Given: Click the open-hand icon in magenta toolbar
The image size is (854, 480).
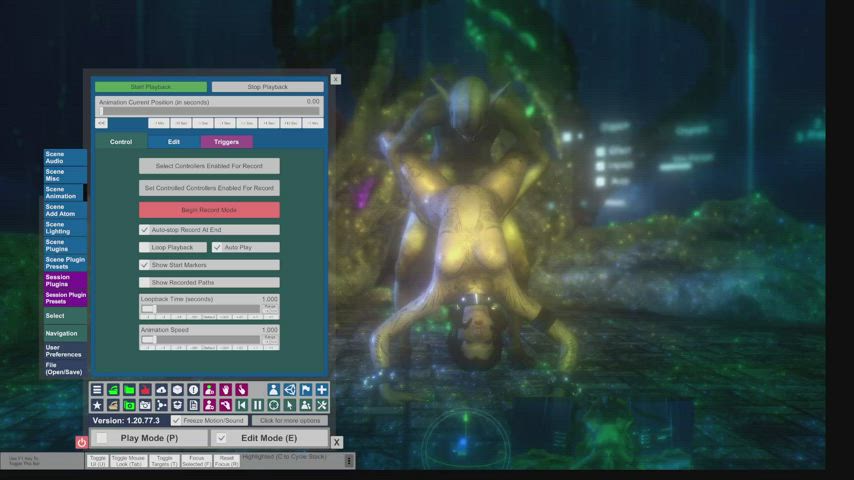Looking at the screenshot, I should coord(225,390).
